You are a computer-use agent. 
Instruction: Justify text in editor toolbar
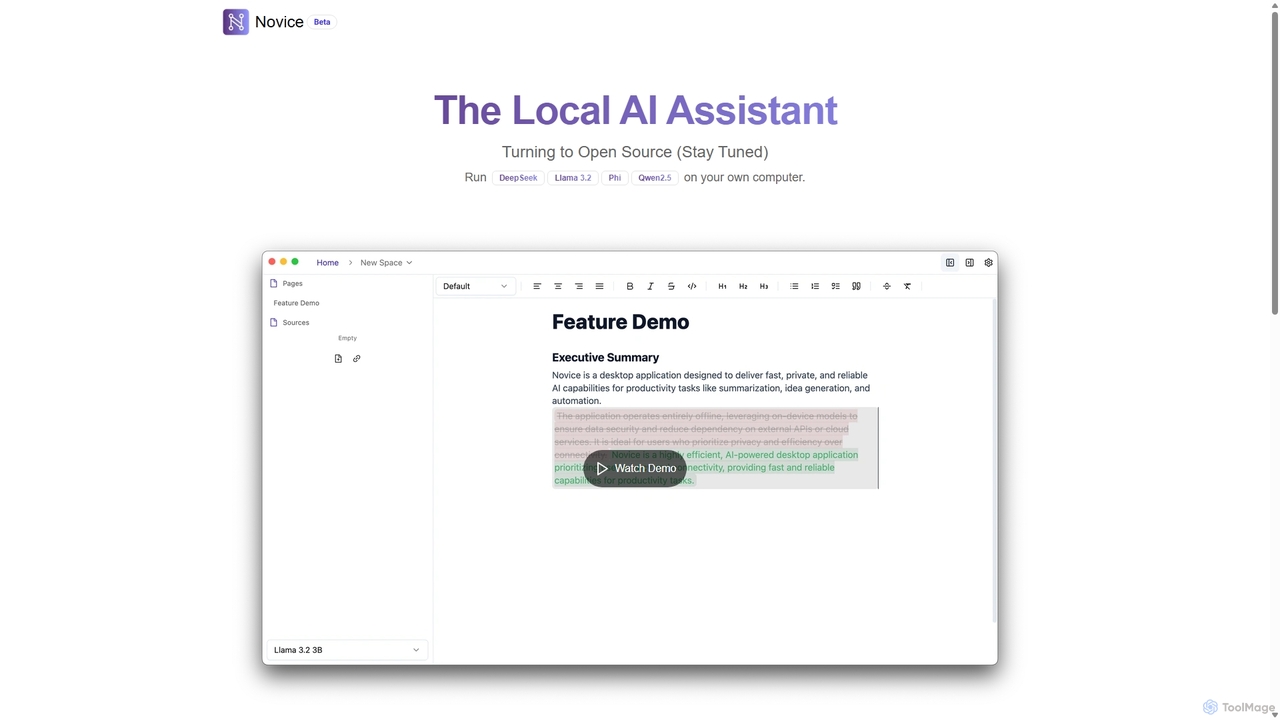point(600,286)
